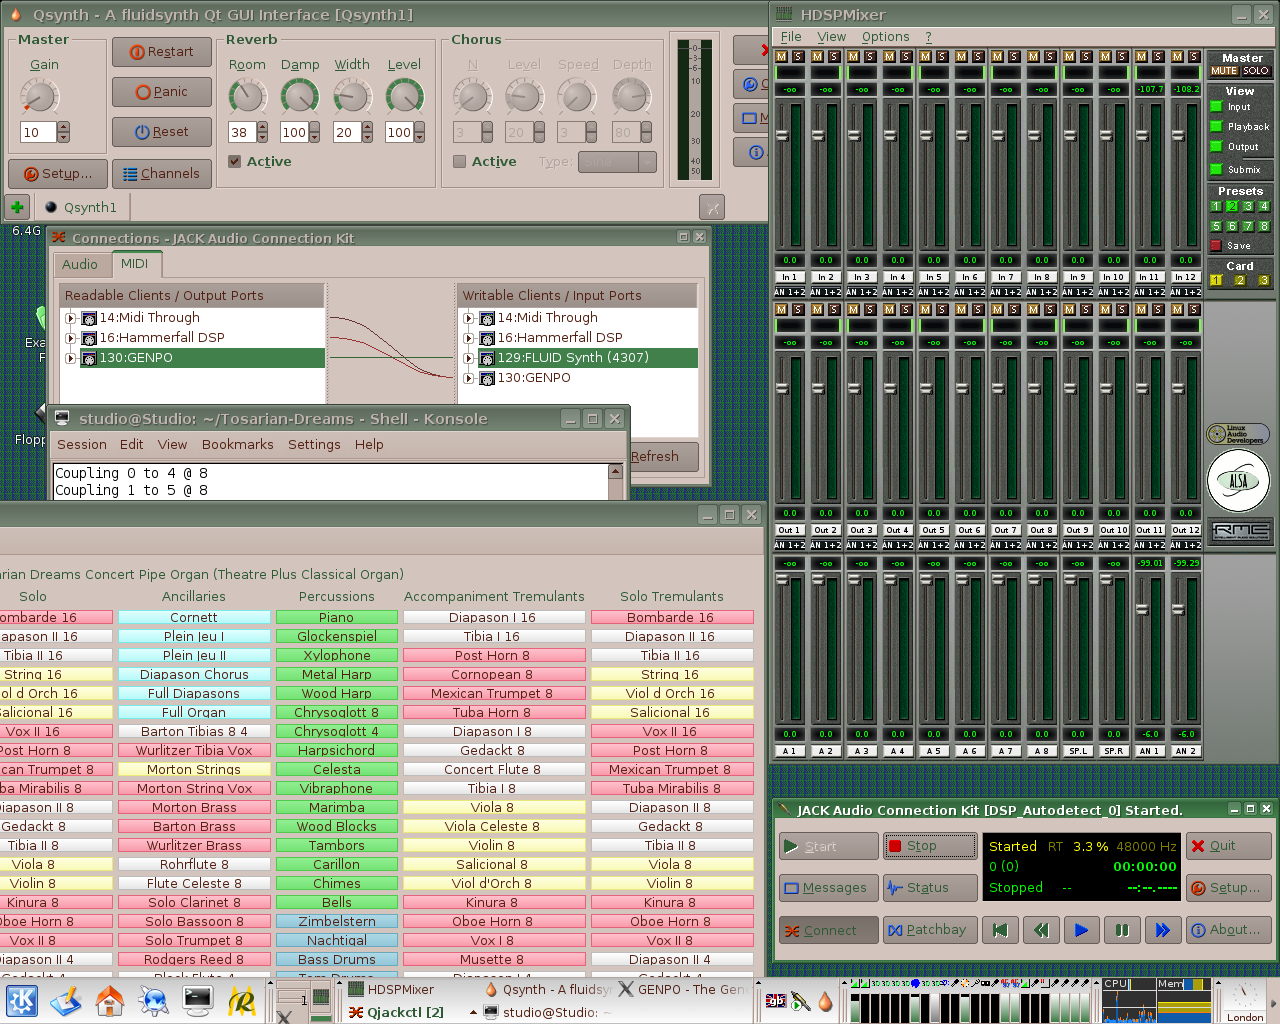Screen dimensions: 1280x1024
Task: Open JACK Status window
Action: click(930, 888)
